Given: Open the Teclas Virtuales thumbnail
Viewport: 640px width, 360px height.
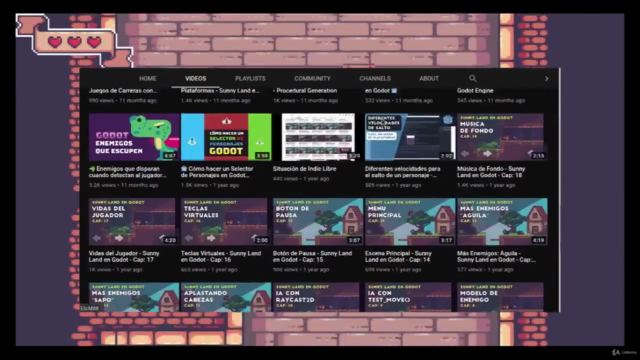Looking at the screenshot, I should [x=225, y=222].
